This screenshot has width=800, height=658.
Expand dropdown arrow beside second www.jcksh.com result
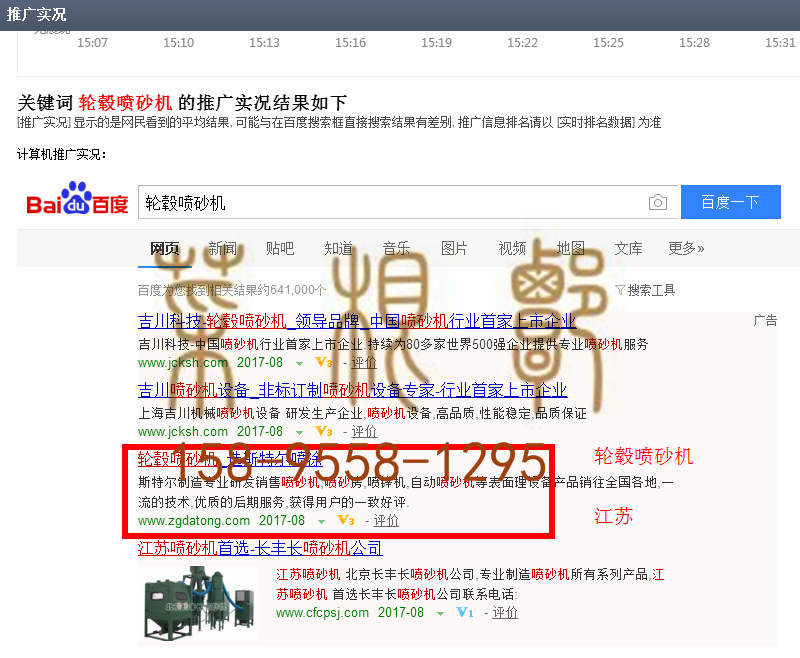coord(299,433)
